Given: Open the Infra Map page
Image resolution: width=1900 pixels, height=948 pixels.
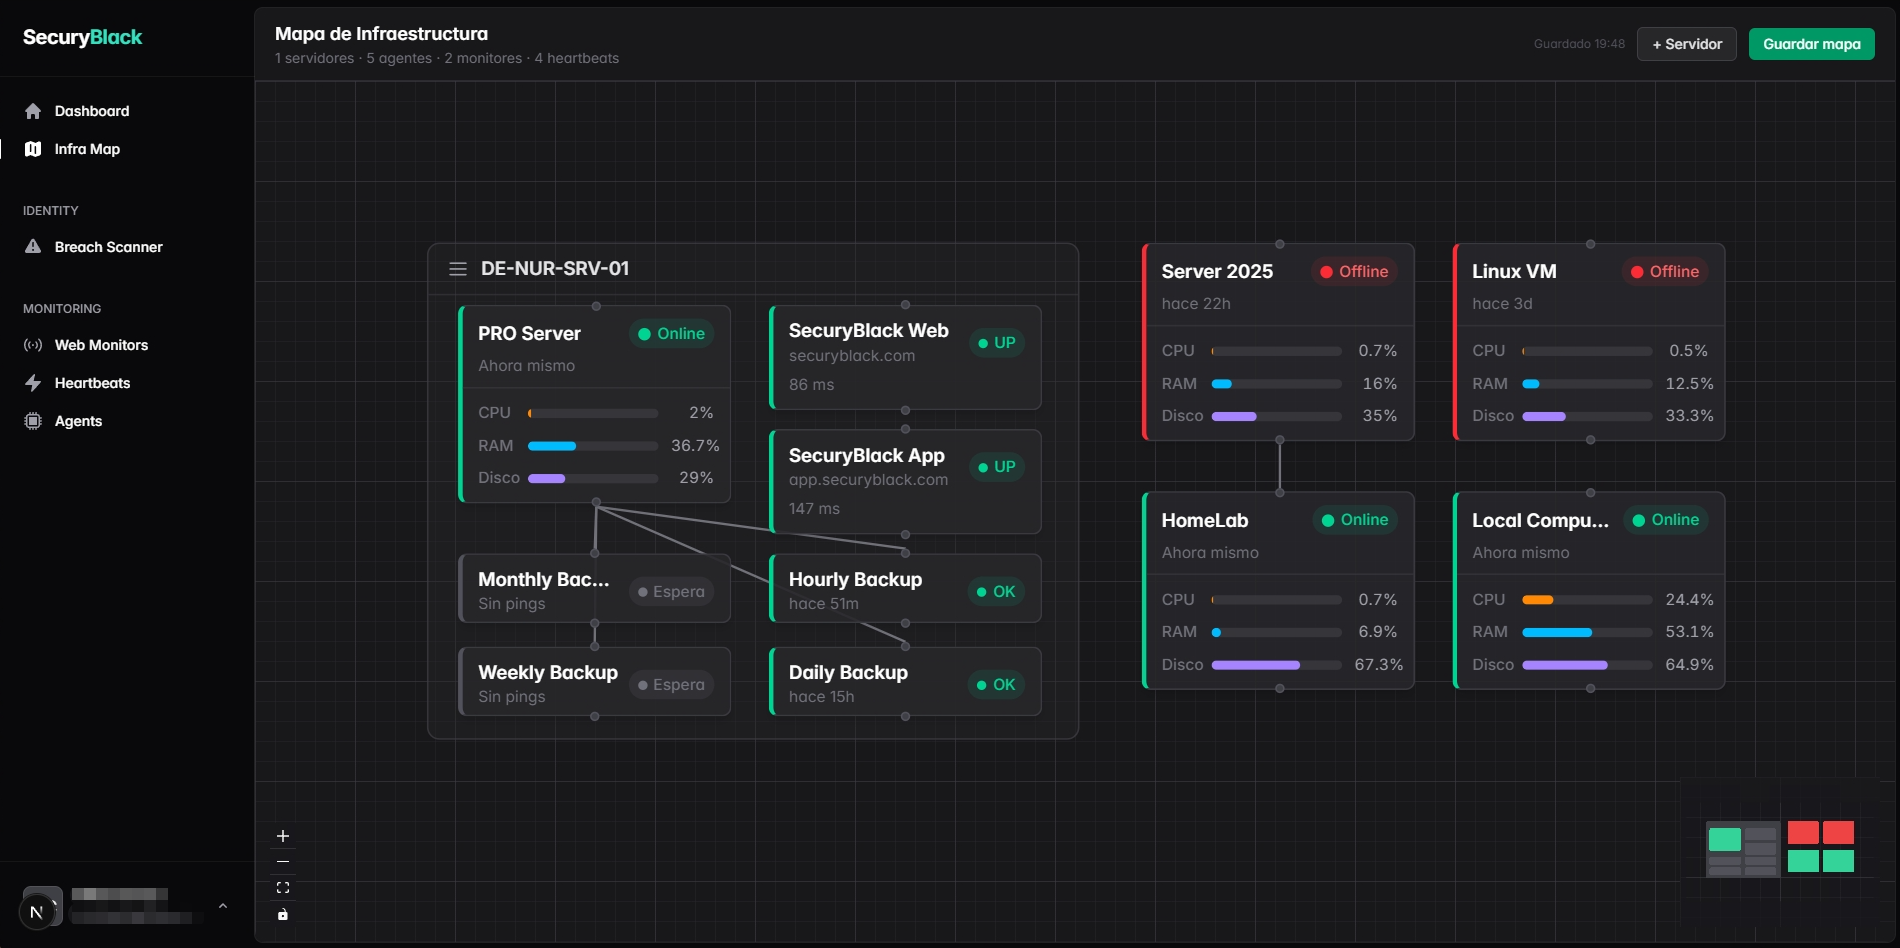Looking at the screenshot, I should coord(87,149).
